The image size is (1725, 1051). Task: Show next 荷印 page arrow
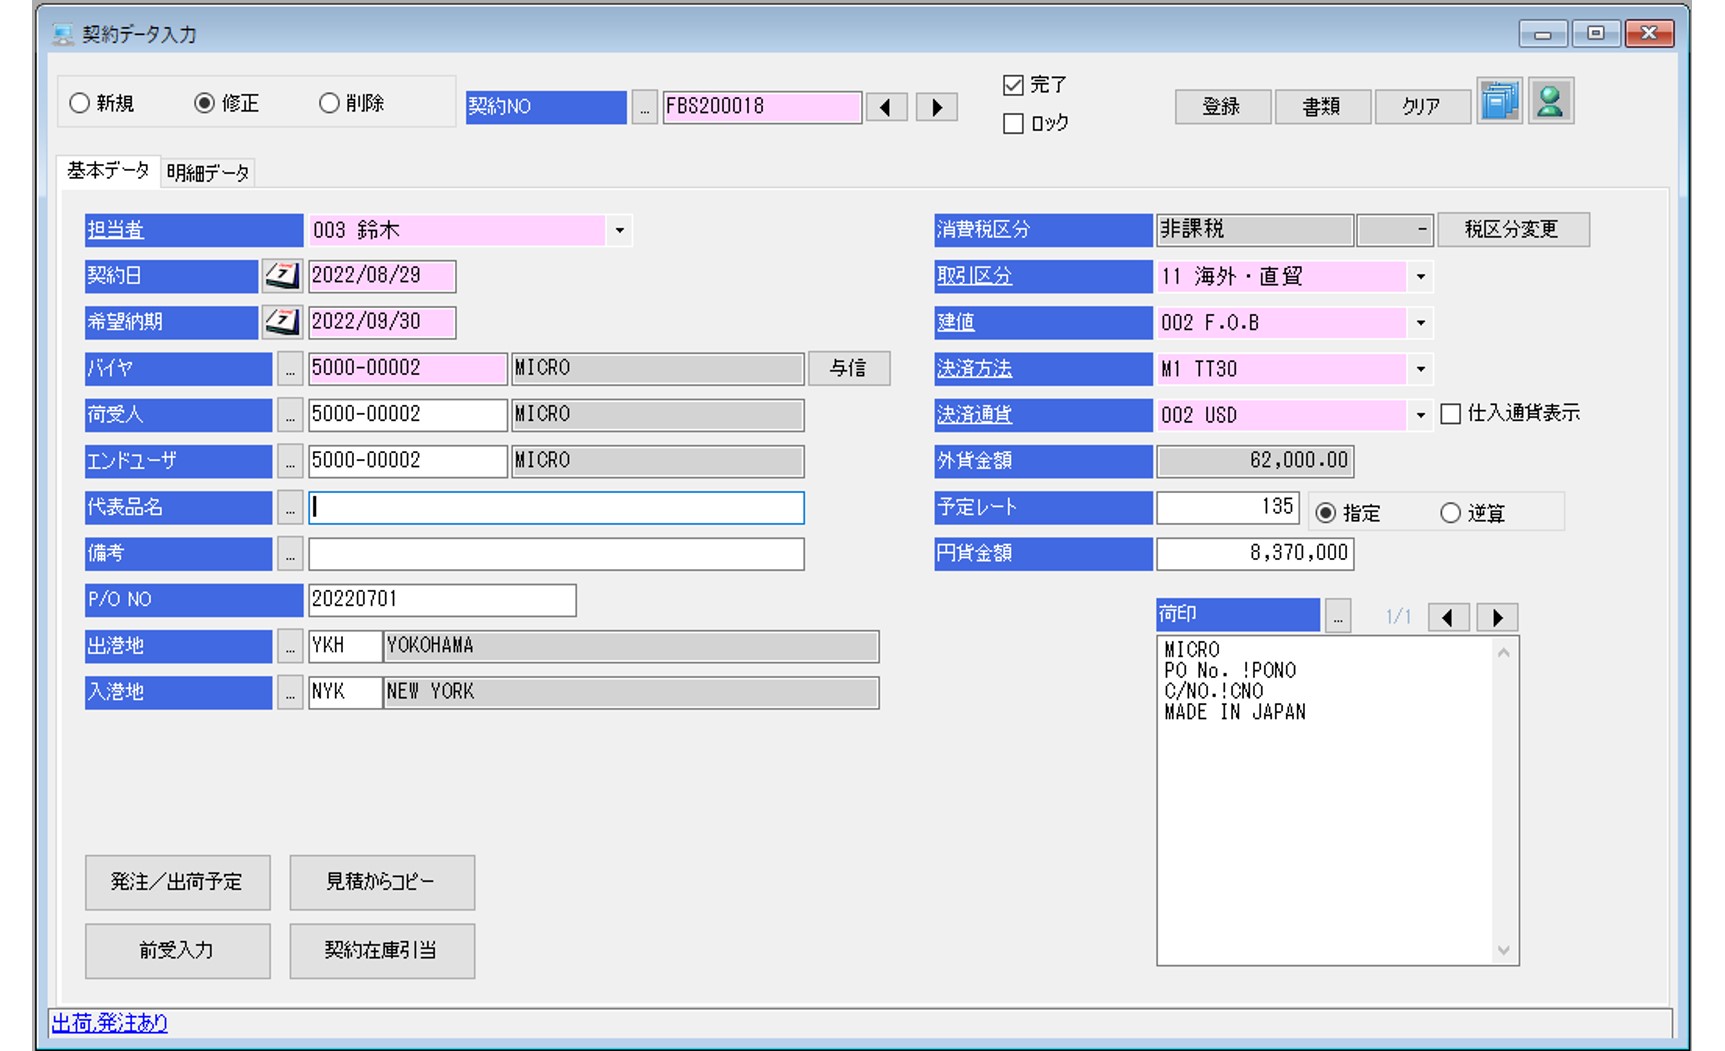tap(1498, 617)
